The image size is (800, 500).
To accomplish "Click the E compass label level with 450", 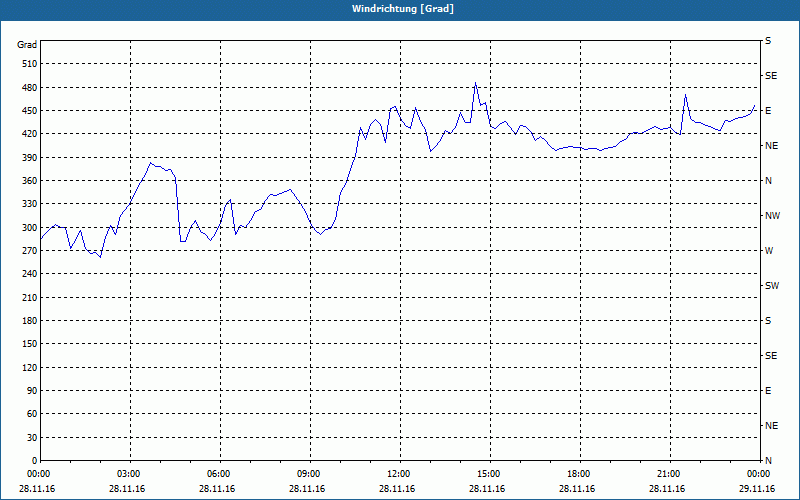I will [x=768, y=111].
